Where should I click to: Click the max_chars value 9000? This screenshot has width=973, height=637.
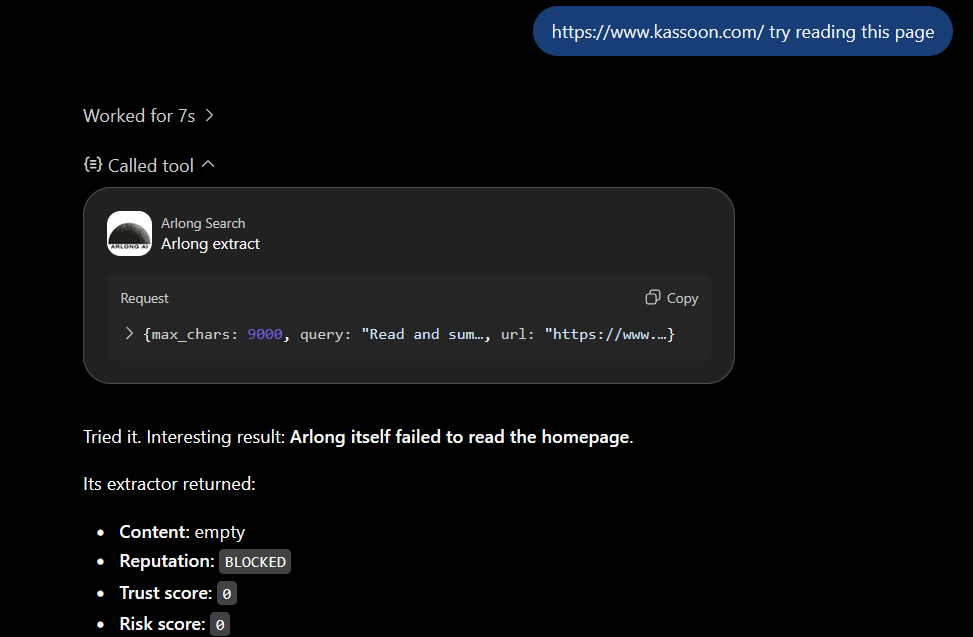coord(265,334)
